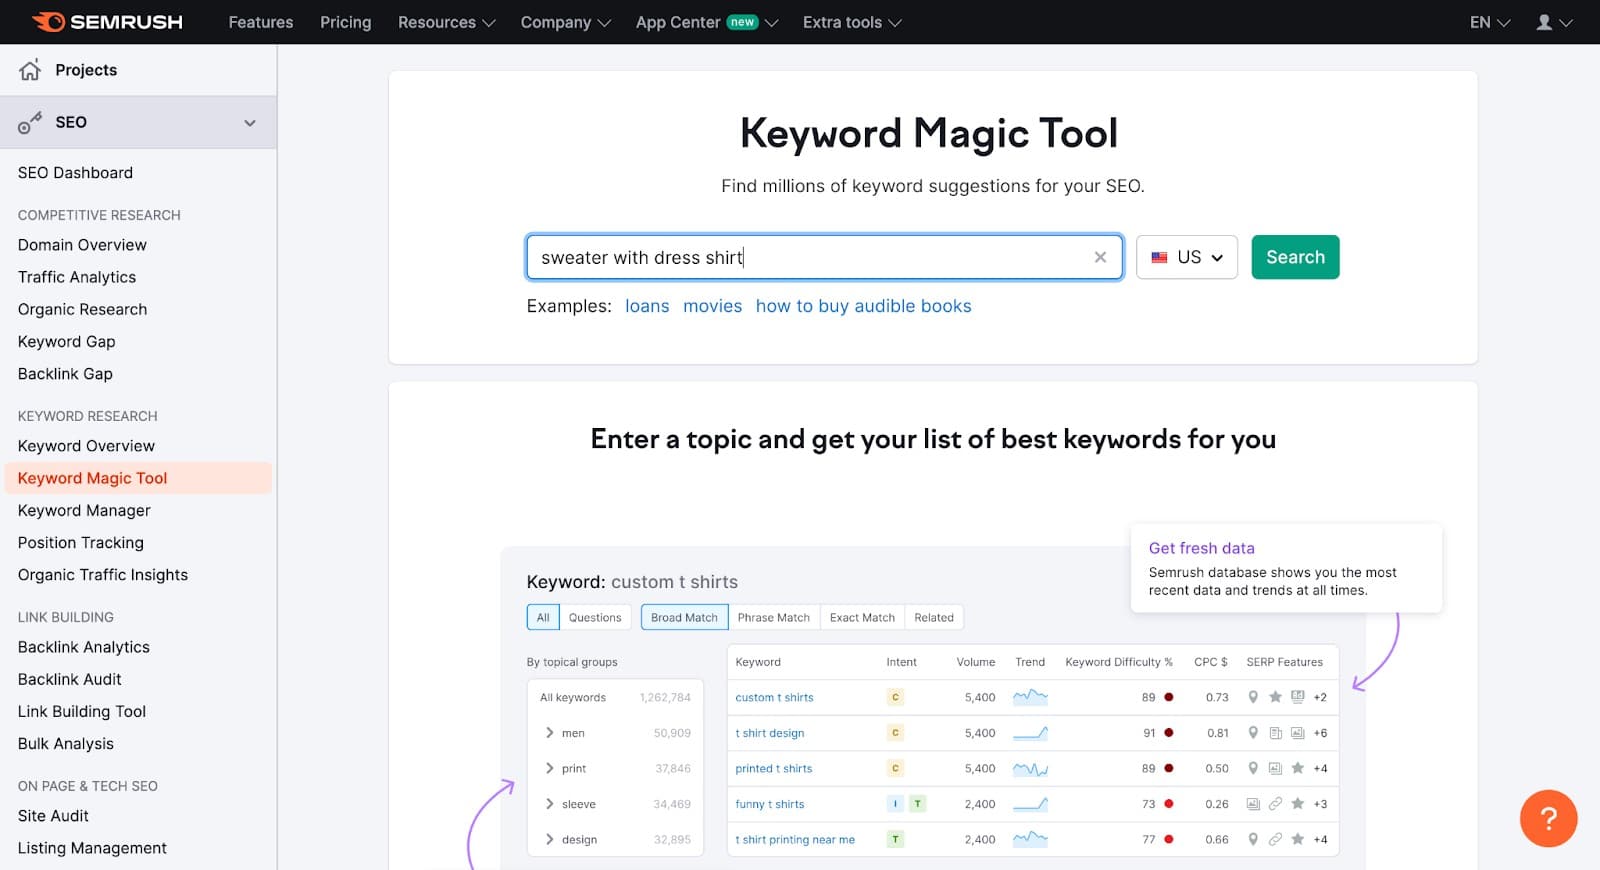Click the red difficulty dot for custom t shirts
1600x870 pixels.
(1168, 697)
